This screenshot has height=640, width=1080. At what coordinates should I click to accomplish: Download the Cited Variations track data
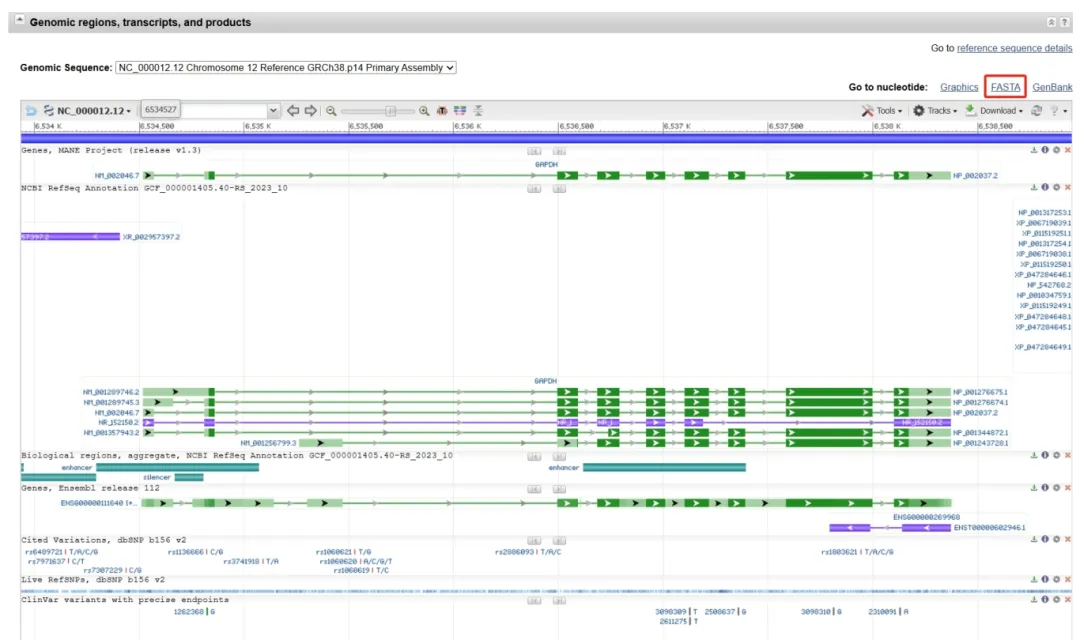pos(1034,539)
